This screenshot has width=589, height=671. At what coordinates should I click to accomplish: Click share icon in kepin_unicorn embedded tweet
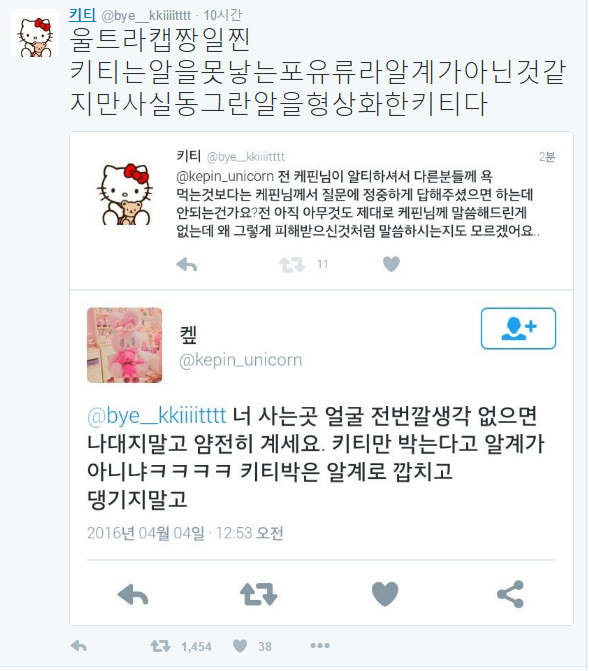[x=510, y=594]
